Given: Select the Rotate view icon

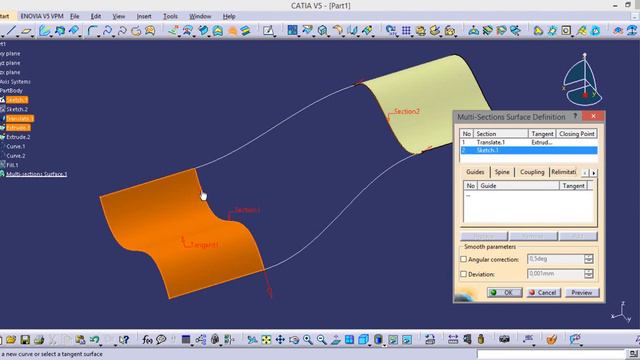Looking at the screenshot, I should click(x=294, y=340).
